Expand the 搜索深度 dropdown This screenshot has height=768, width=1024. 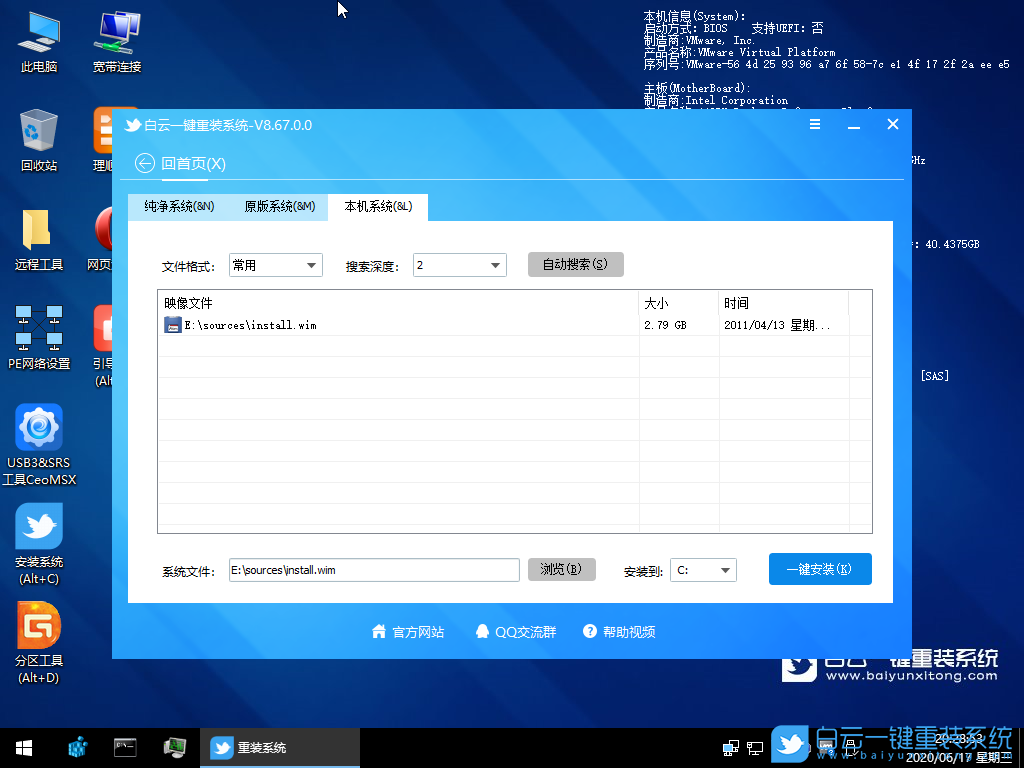tap(459, 264)
